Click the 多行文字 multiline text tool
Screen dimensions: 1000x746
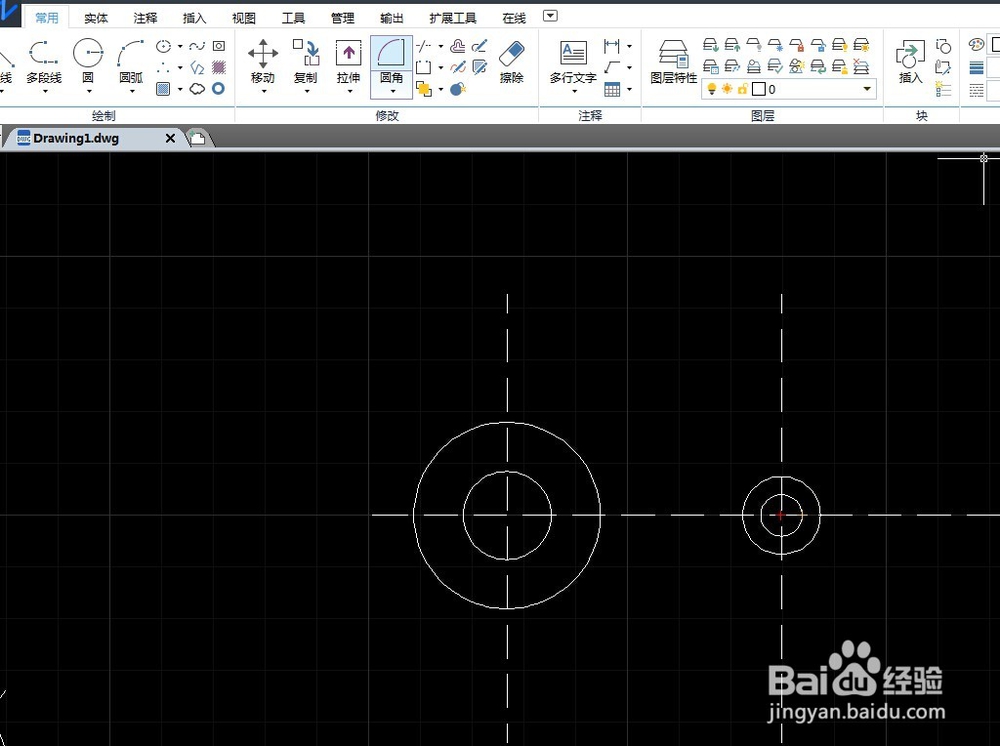(573, 62)
